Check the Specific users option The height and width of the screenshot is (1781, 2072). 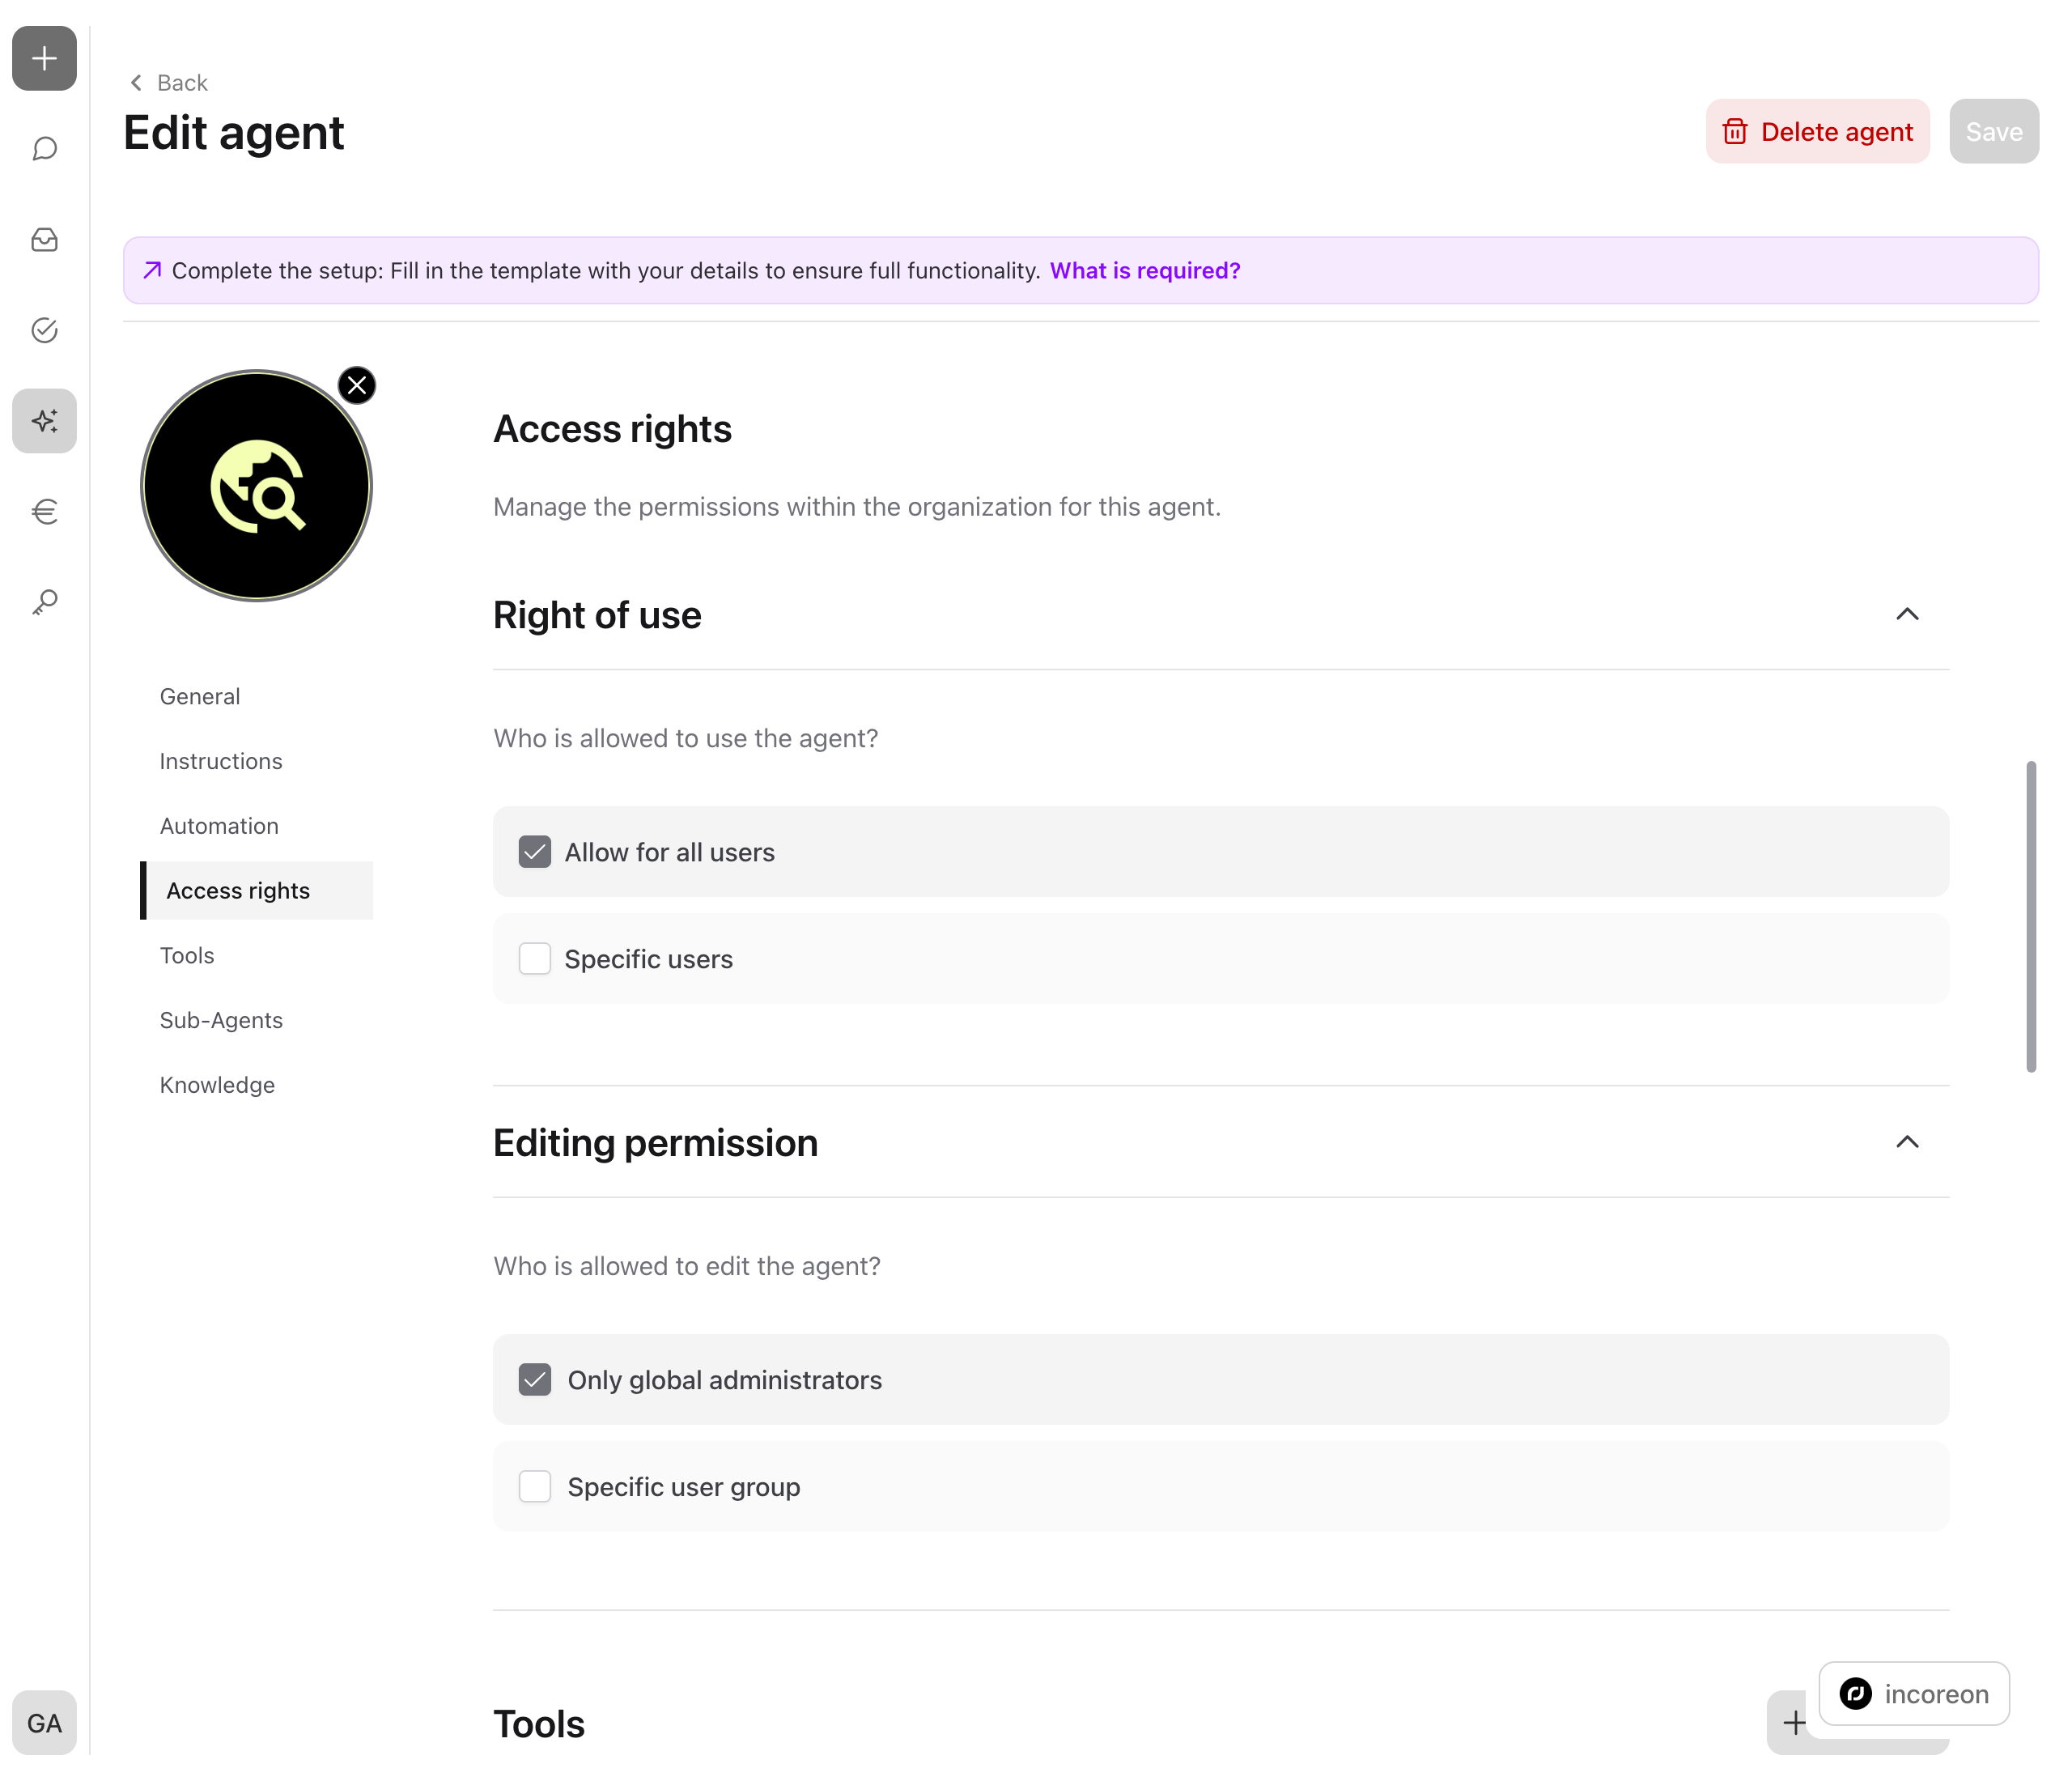tap(535, 959)
